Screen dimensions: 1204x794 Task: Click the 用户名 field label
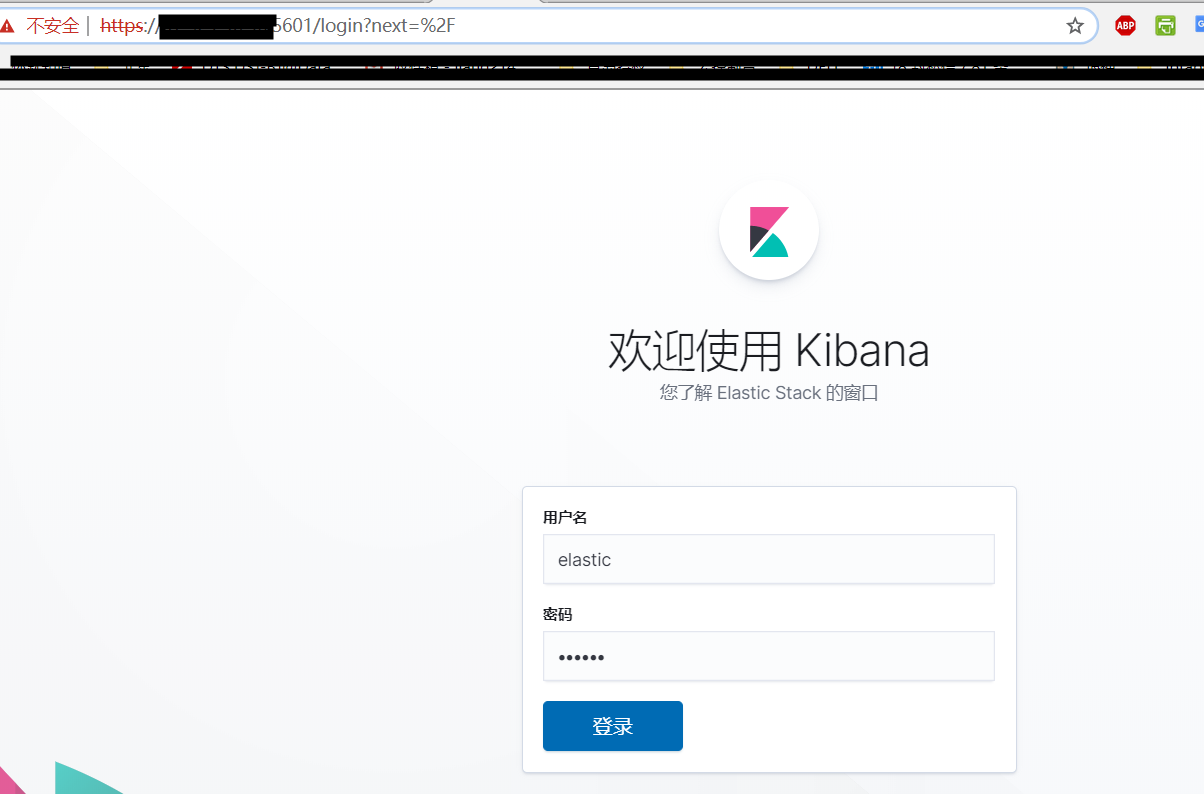click(565, 517)
